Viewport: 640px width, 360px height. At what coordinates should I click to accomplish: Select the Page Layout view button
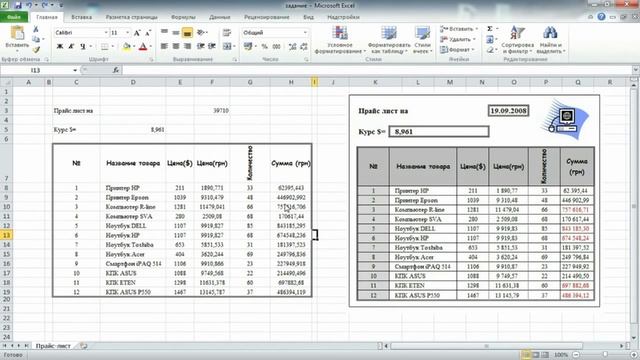point(536,355)
